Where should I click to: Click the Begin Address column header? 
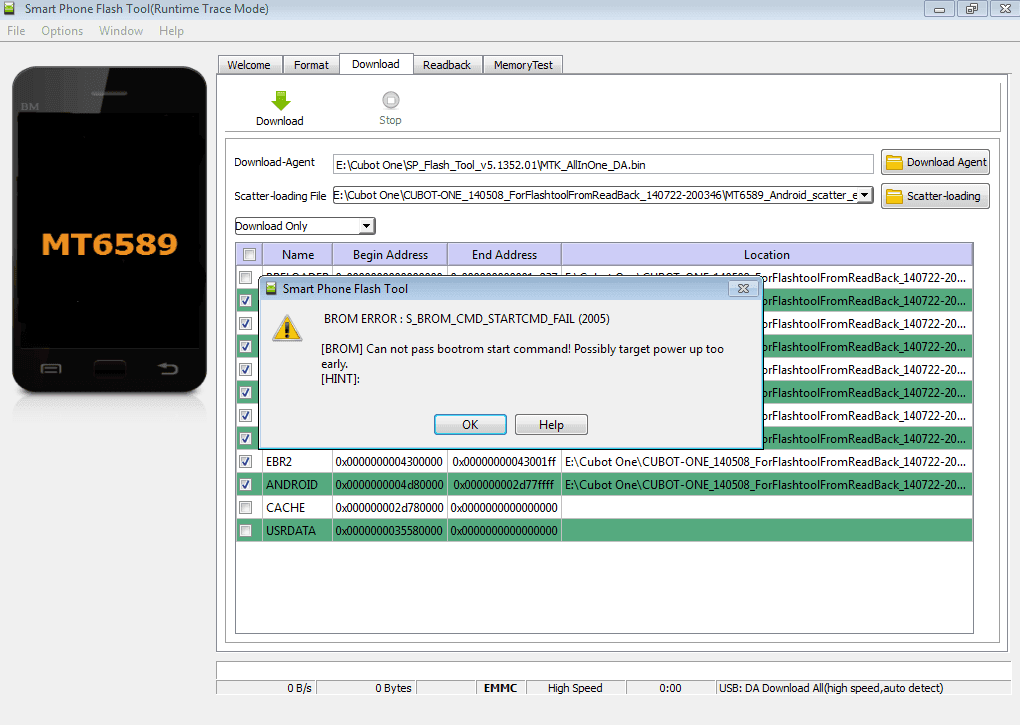[x=390, y=255]
